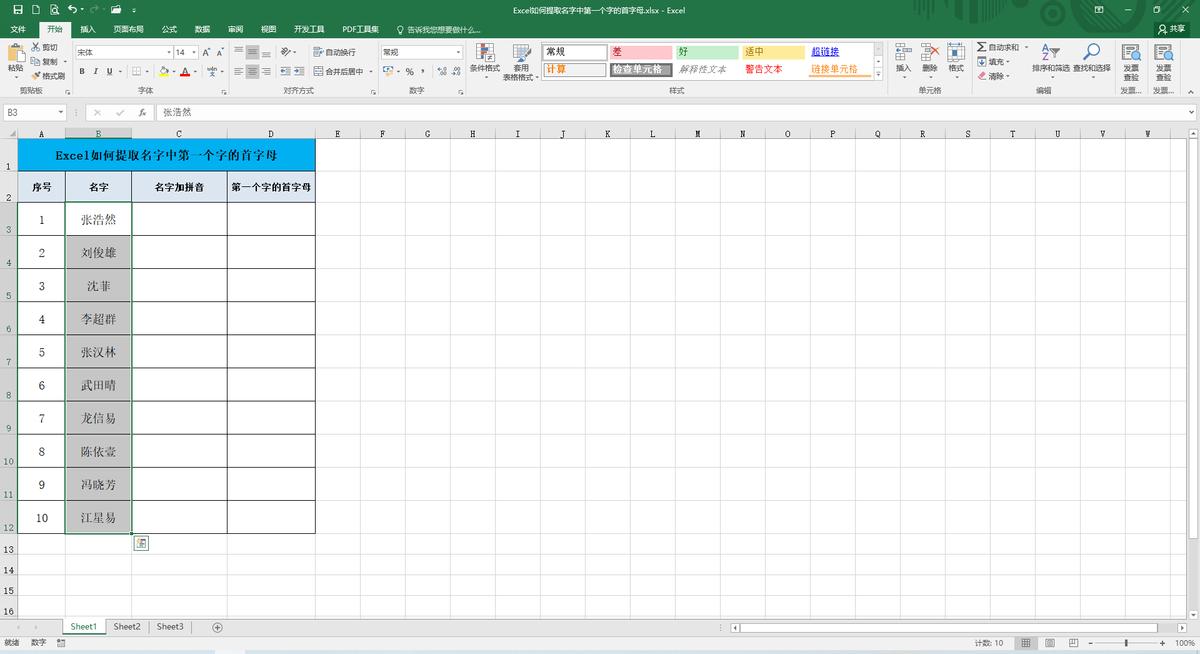
Task: Click the Sort and Filter (排序和筛选) icon
Action: pyautogui.click(x=1050, y=58)
